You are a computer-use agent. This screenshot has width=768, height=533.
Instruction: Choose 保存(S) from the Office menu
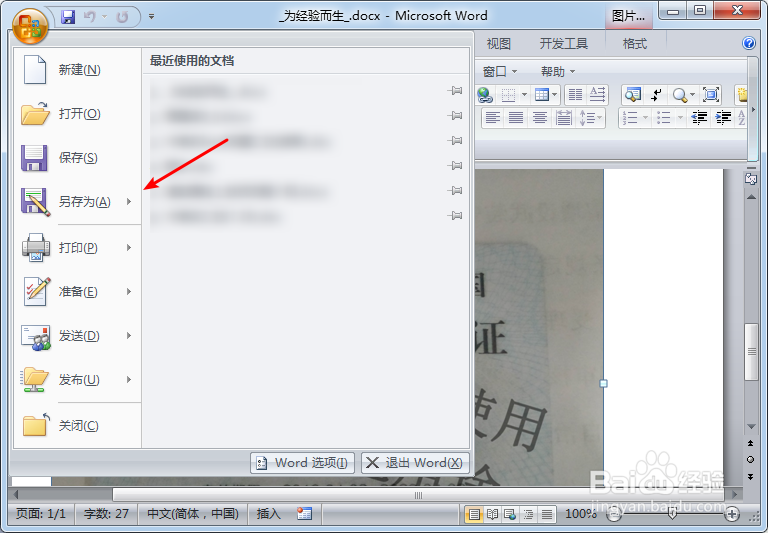pyautogui.click(x=77, y=158)
